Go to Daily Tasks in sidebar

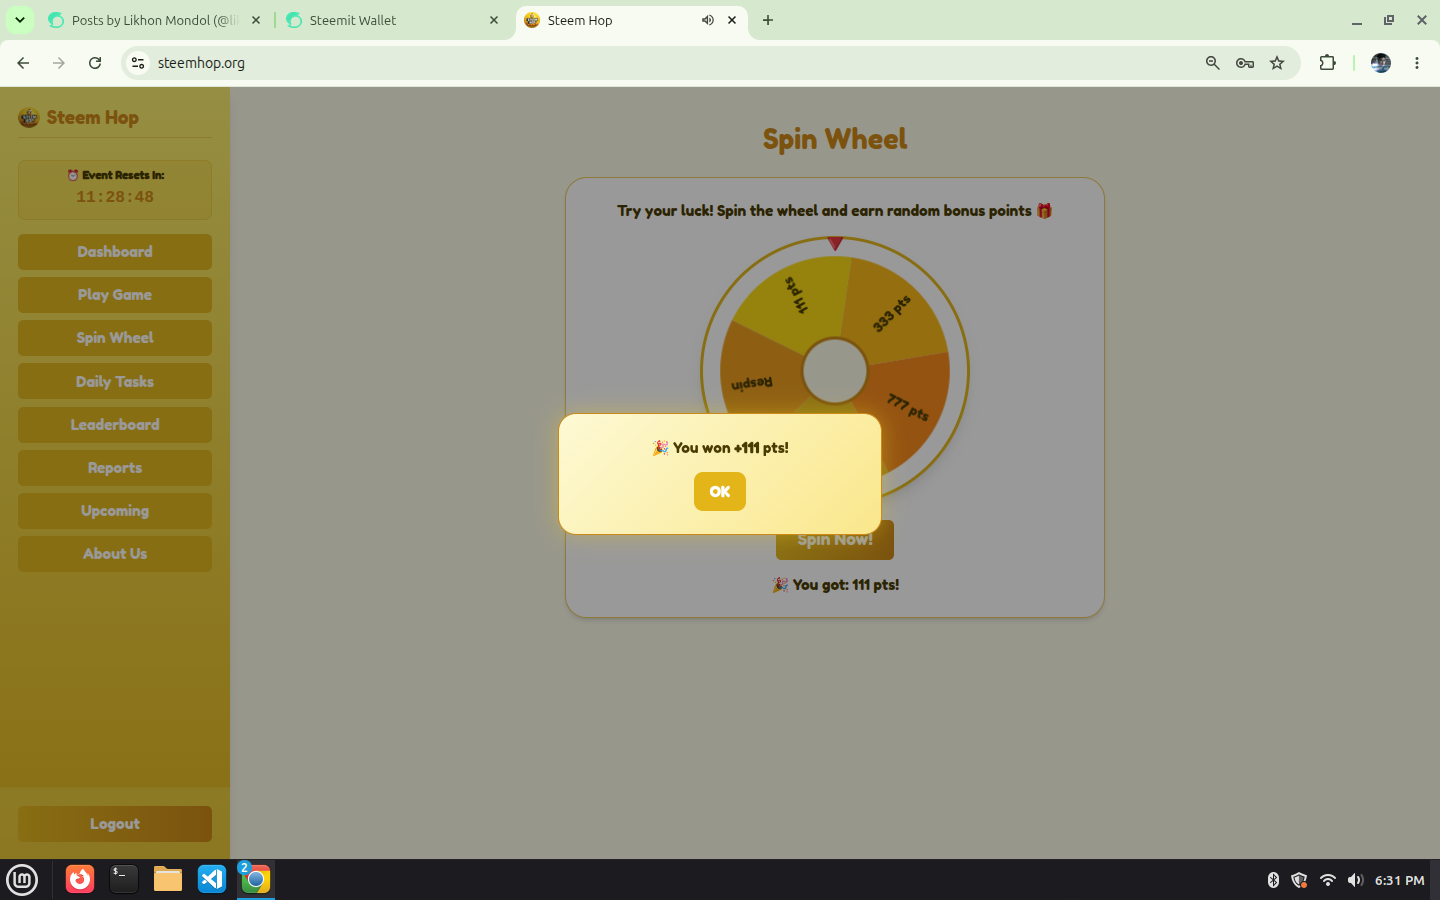tap(115, 382)
